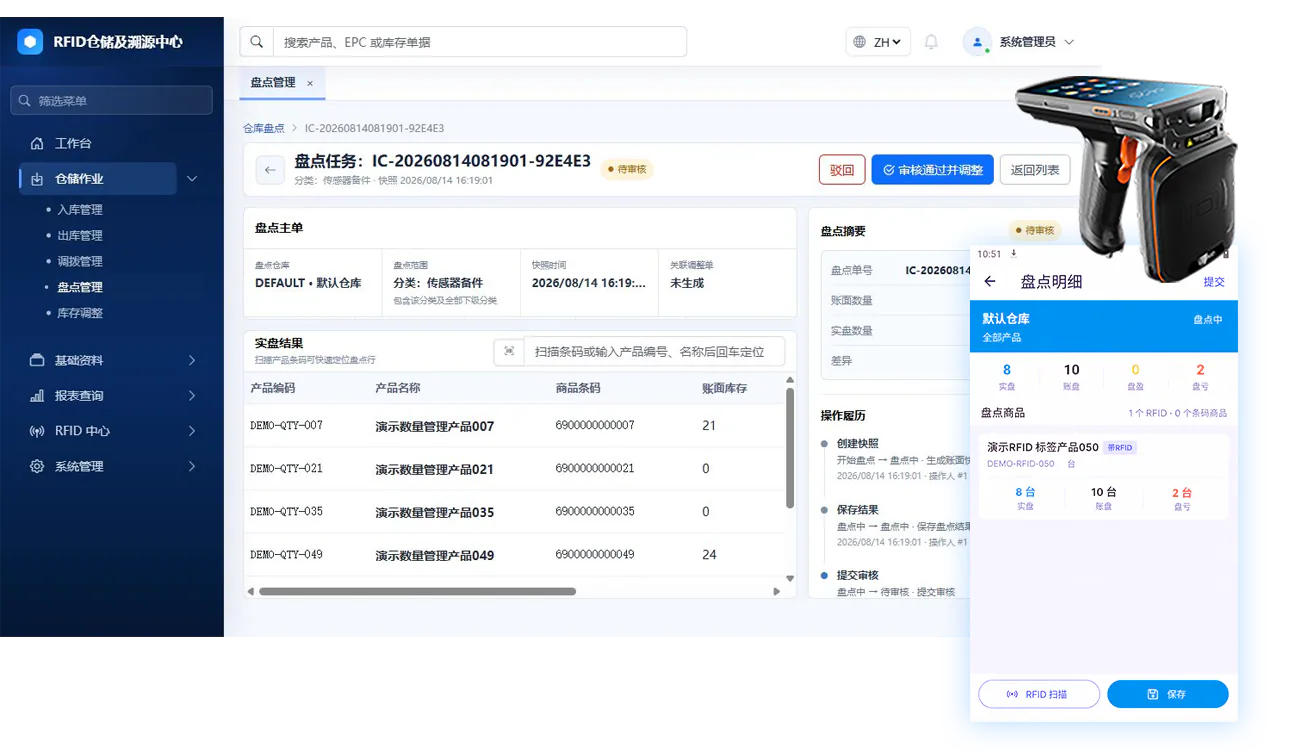Expand the RFID 中心 menu chevron
1293x756 pixels.
[x=192, y=431]
